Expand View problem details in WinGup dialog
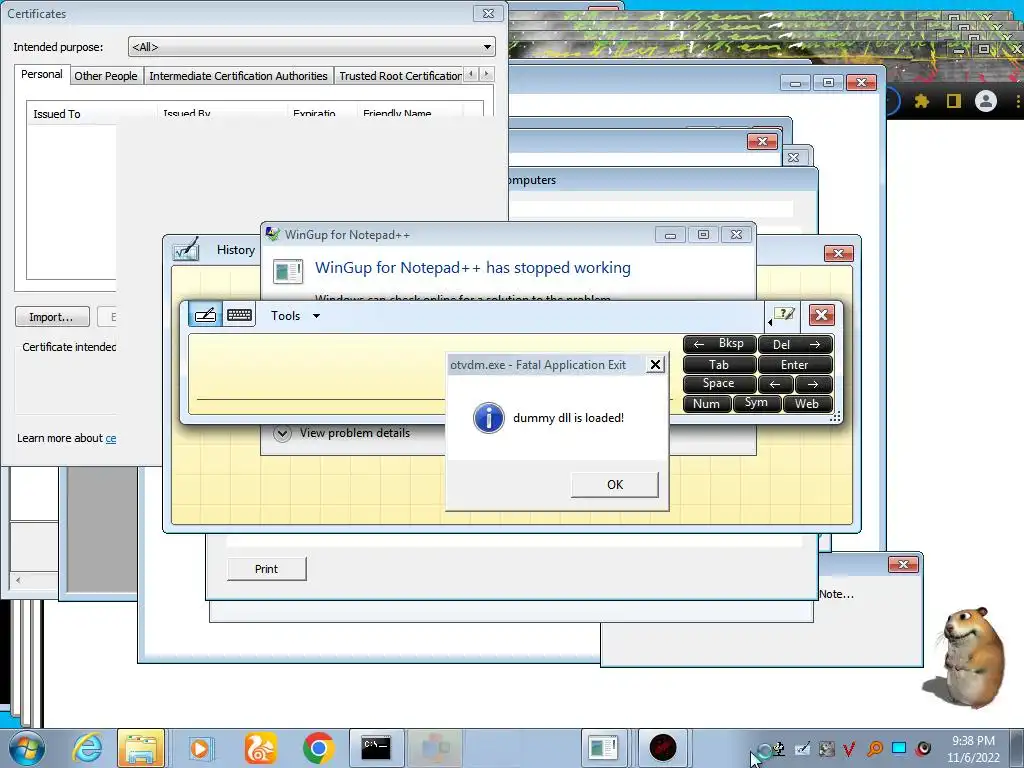Screen dimensions: 1024x768 (x=342, y=432)
